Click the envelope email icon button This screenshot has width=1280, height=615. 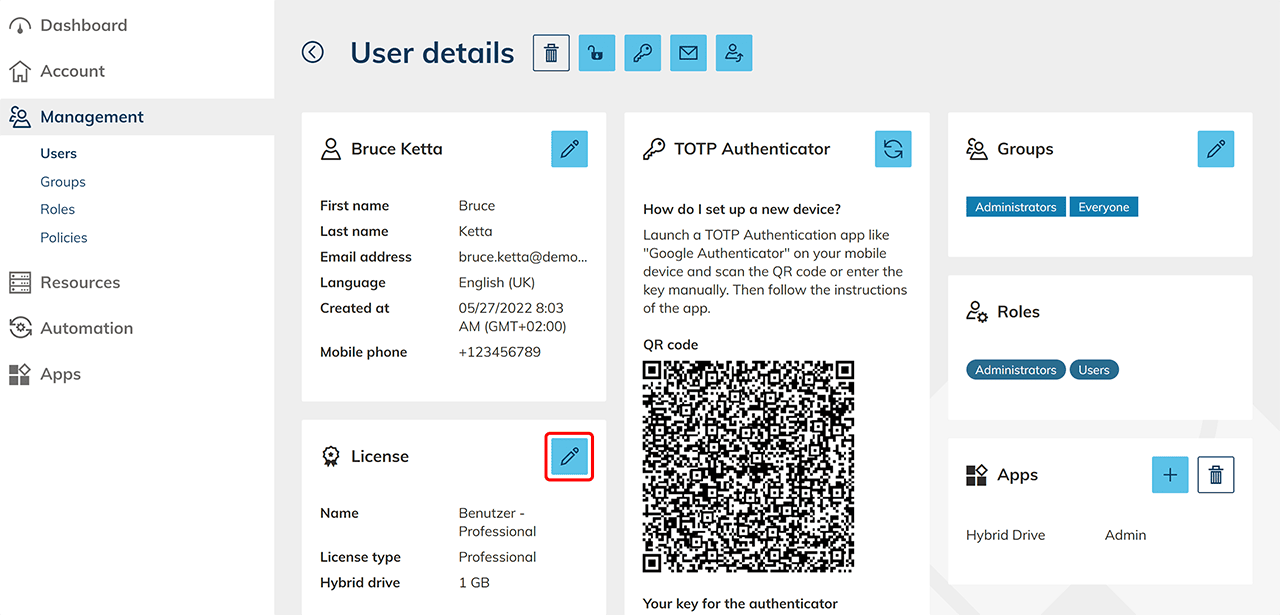pos(688,53)
